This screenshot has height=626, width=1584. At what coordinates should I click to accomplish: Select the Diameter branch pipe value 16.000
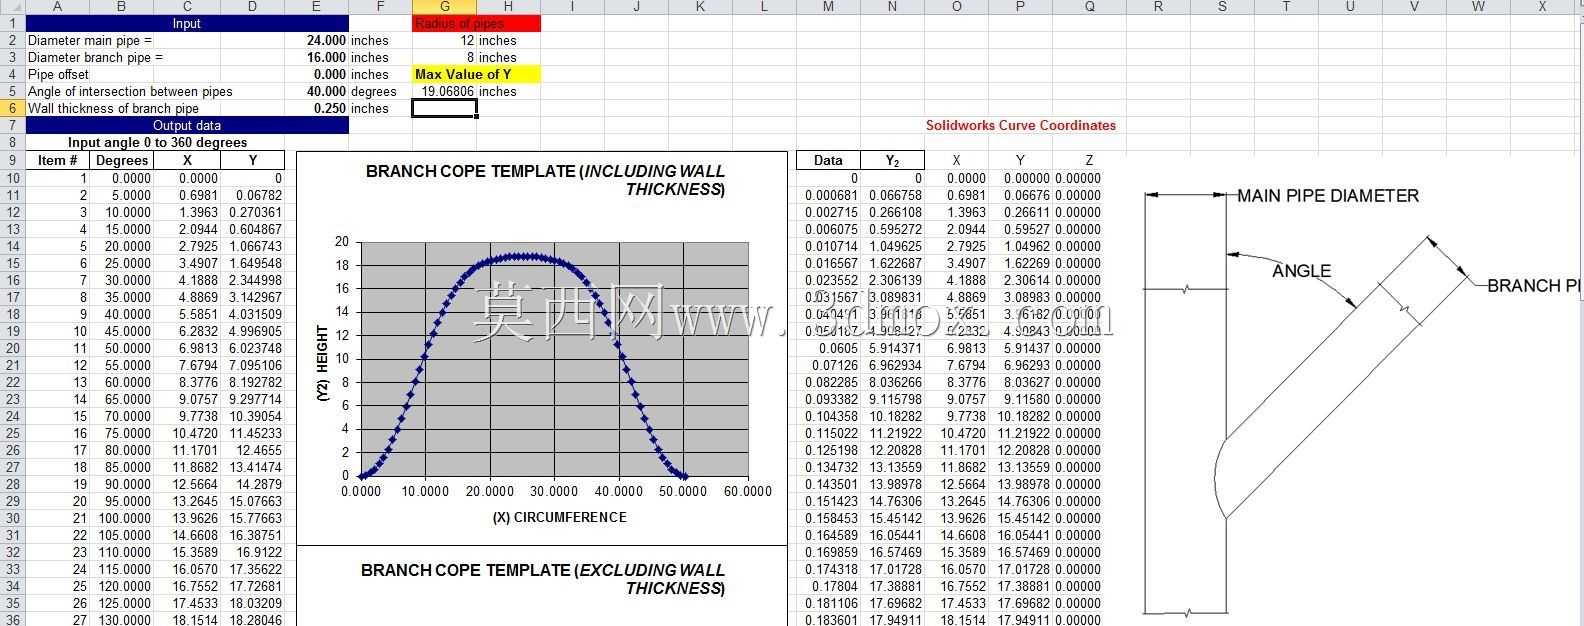[x=316, y=58]
